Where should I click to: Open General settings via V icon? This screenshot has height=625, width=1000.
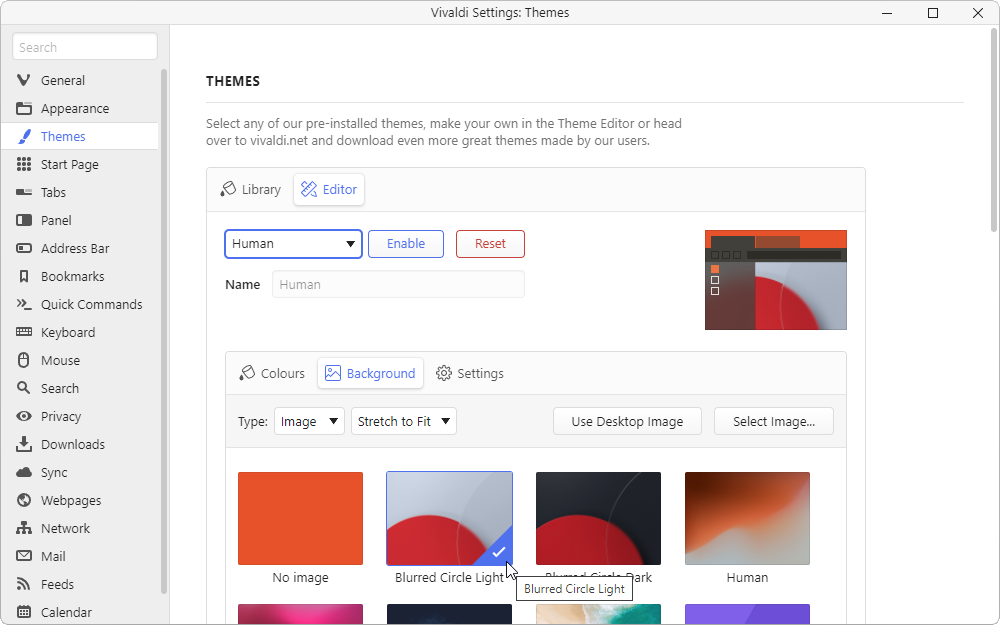(x=24, y=80)
